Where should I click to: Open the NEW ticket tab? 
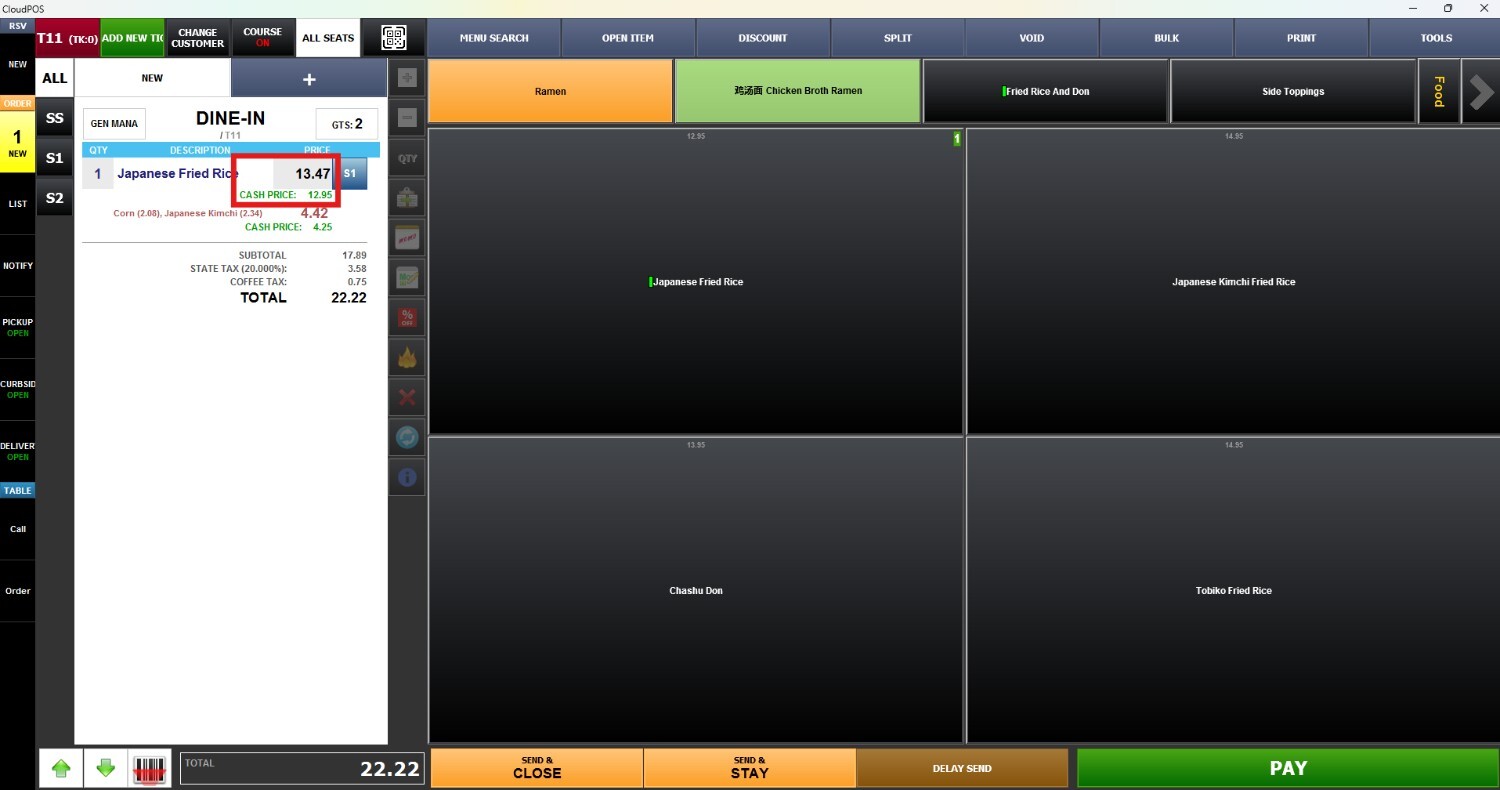(x=152, y=78)
